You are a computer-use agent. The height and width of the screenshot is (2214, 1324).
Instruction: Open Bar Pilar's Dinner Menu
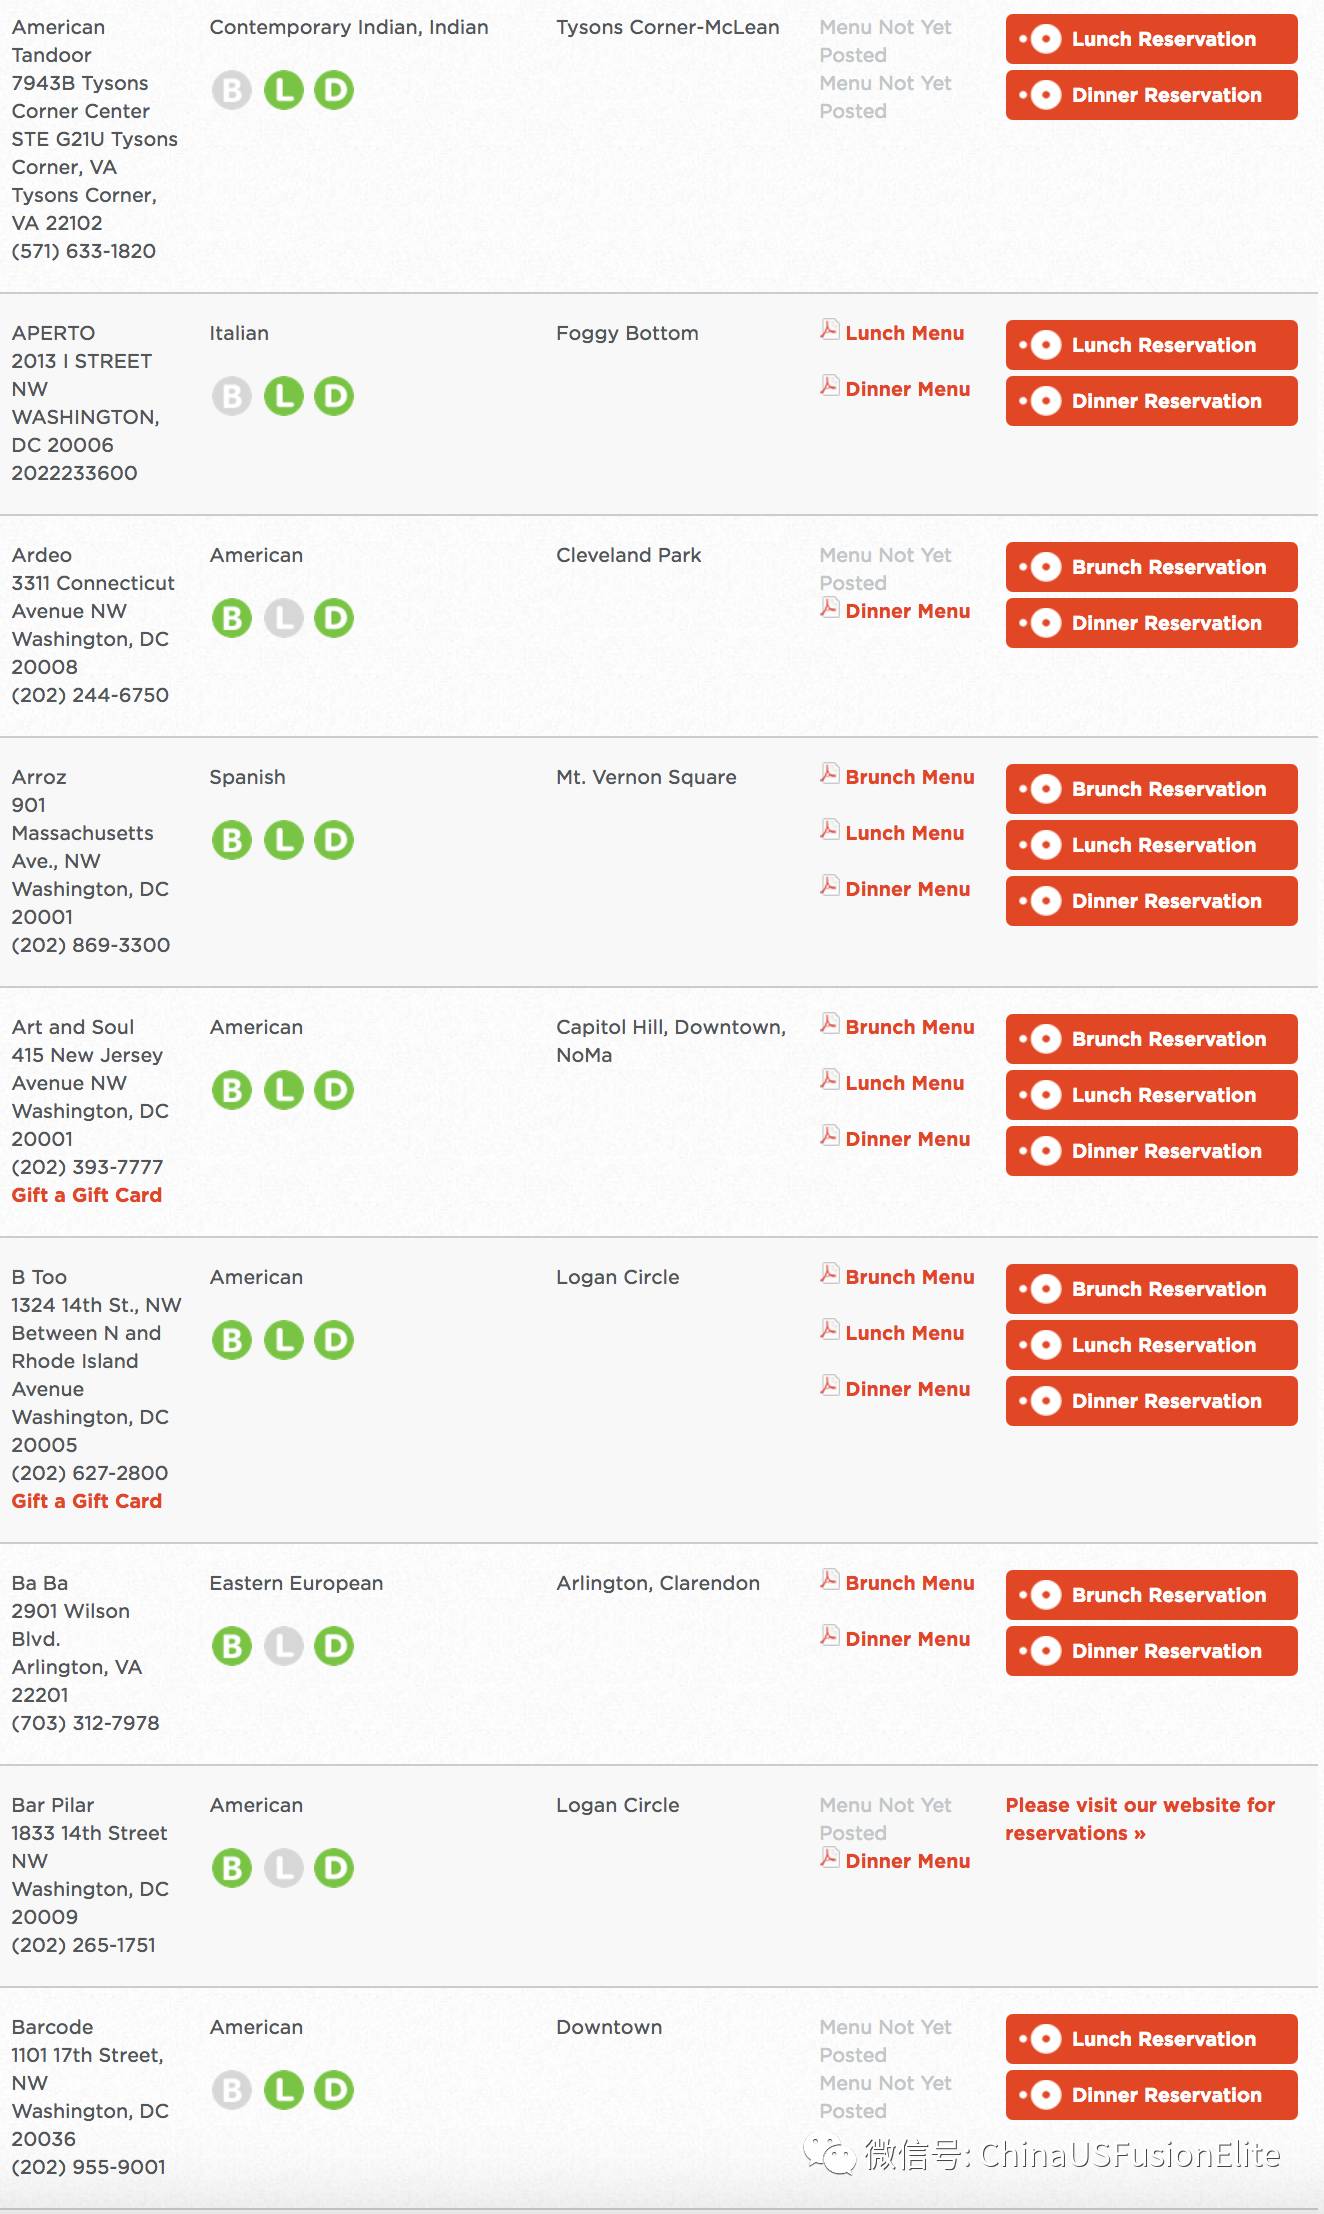point(908,1861)
